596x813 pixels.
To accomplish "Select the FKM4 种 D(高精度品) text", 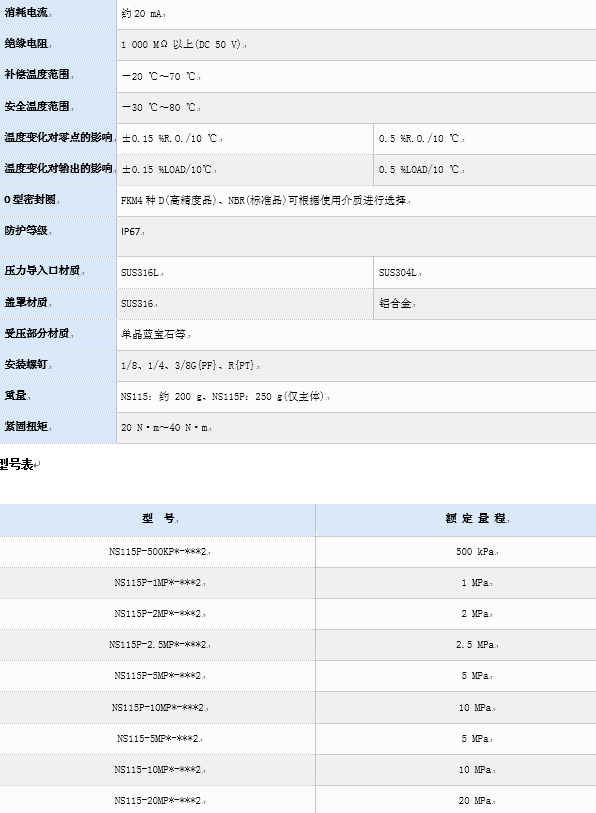I will 168,200.
